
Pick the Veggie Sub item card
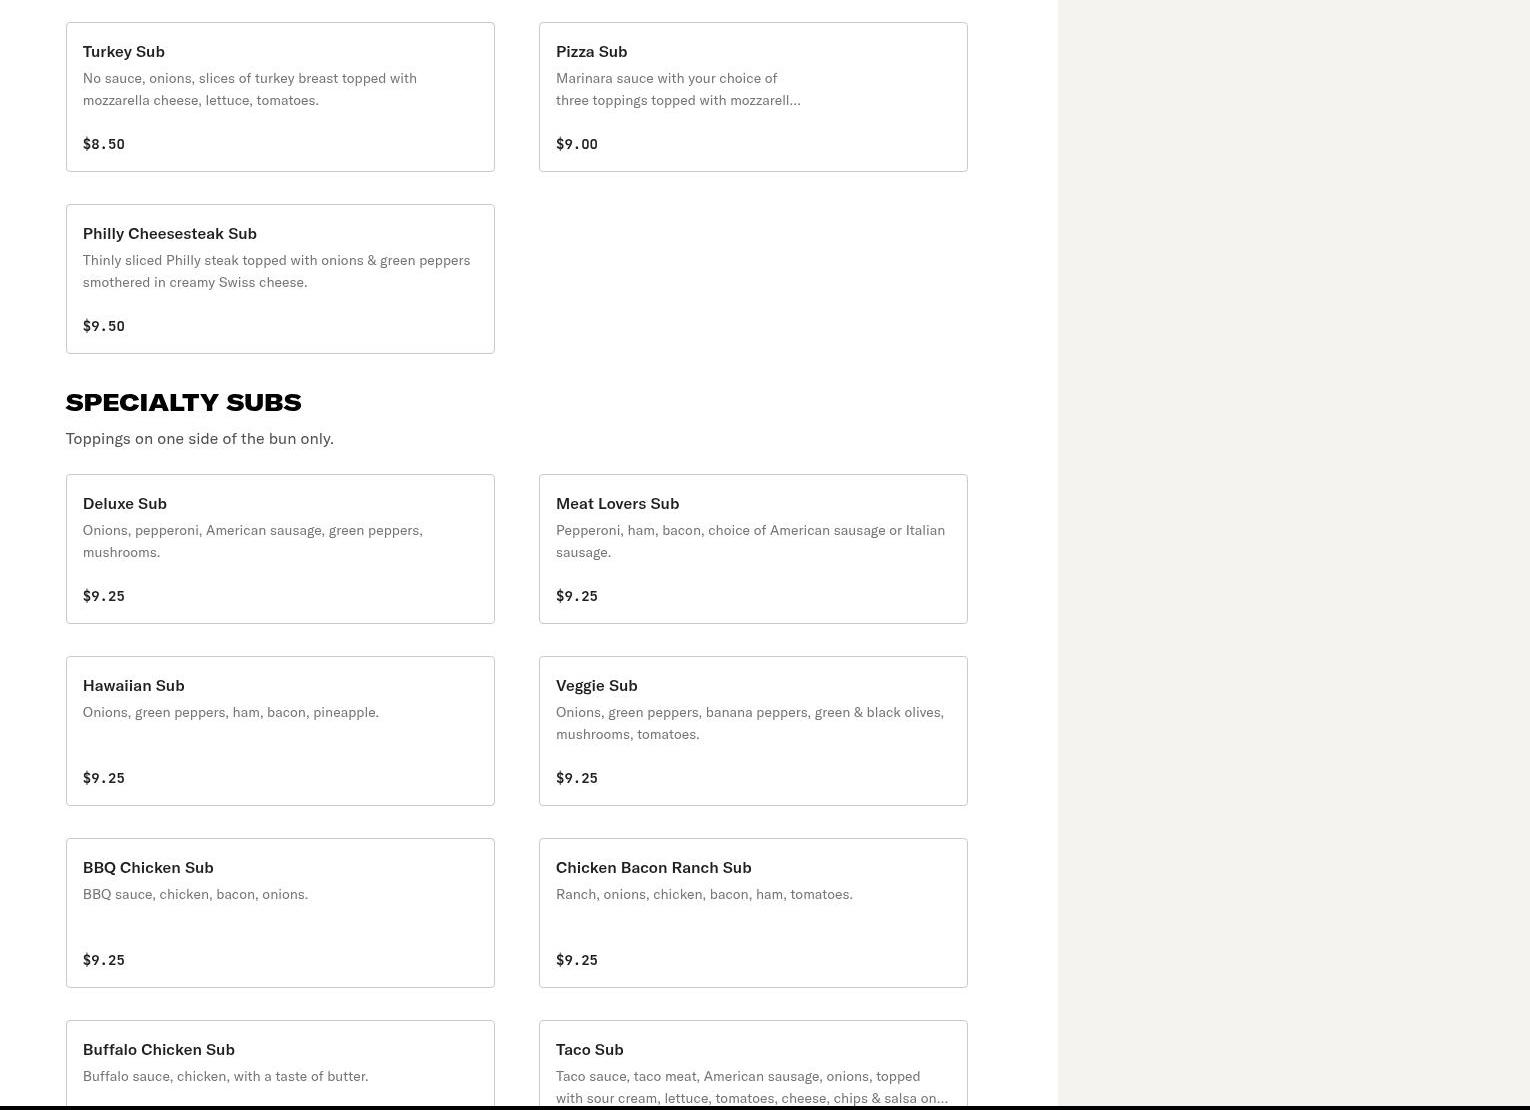(753, 731)
